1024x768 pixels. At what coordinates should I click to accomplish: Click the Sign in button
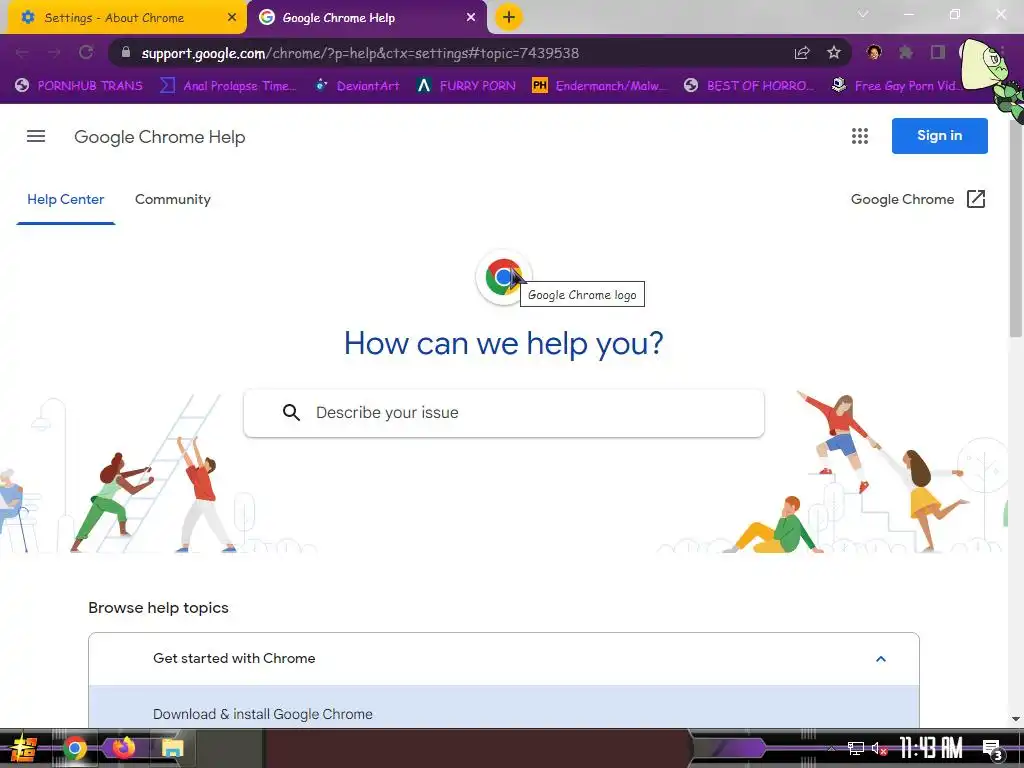click(939, 136)
